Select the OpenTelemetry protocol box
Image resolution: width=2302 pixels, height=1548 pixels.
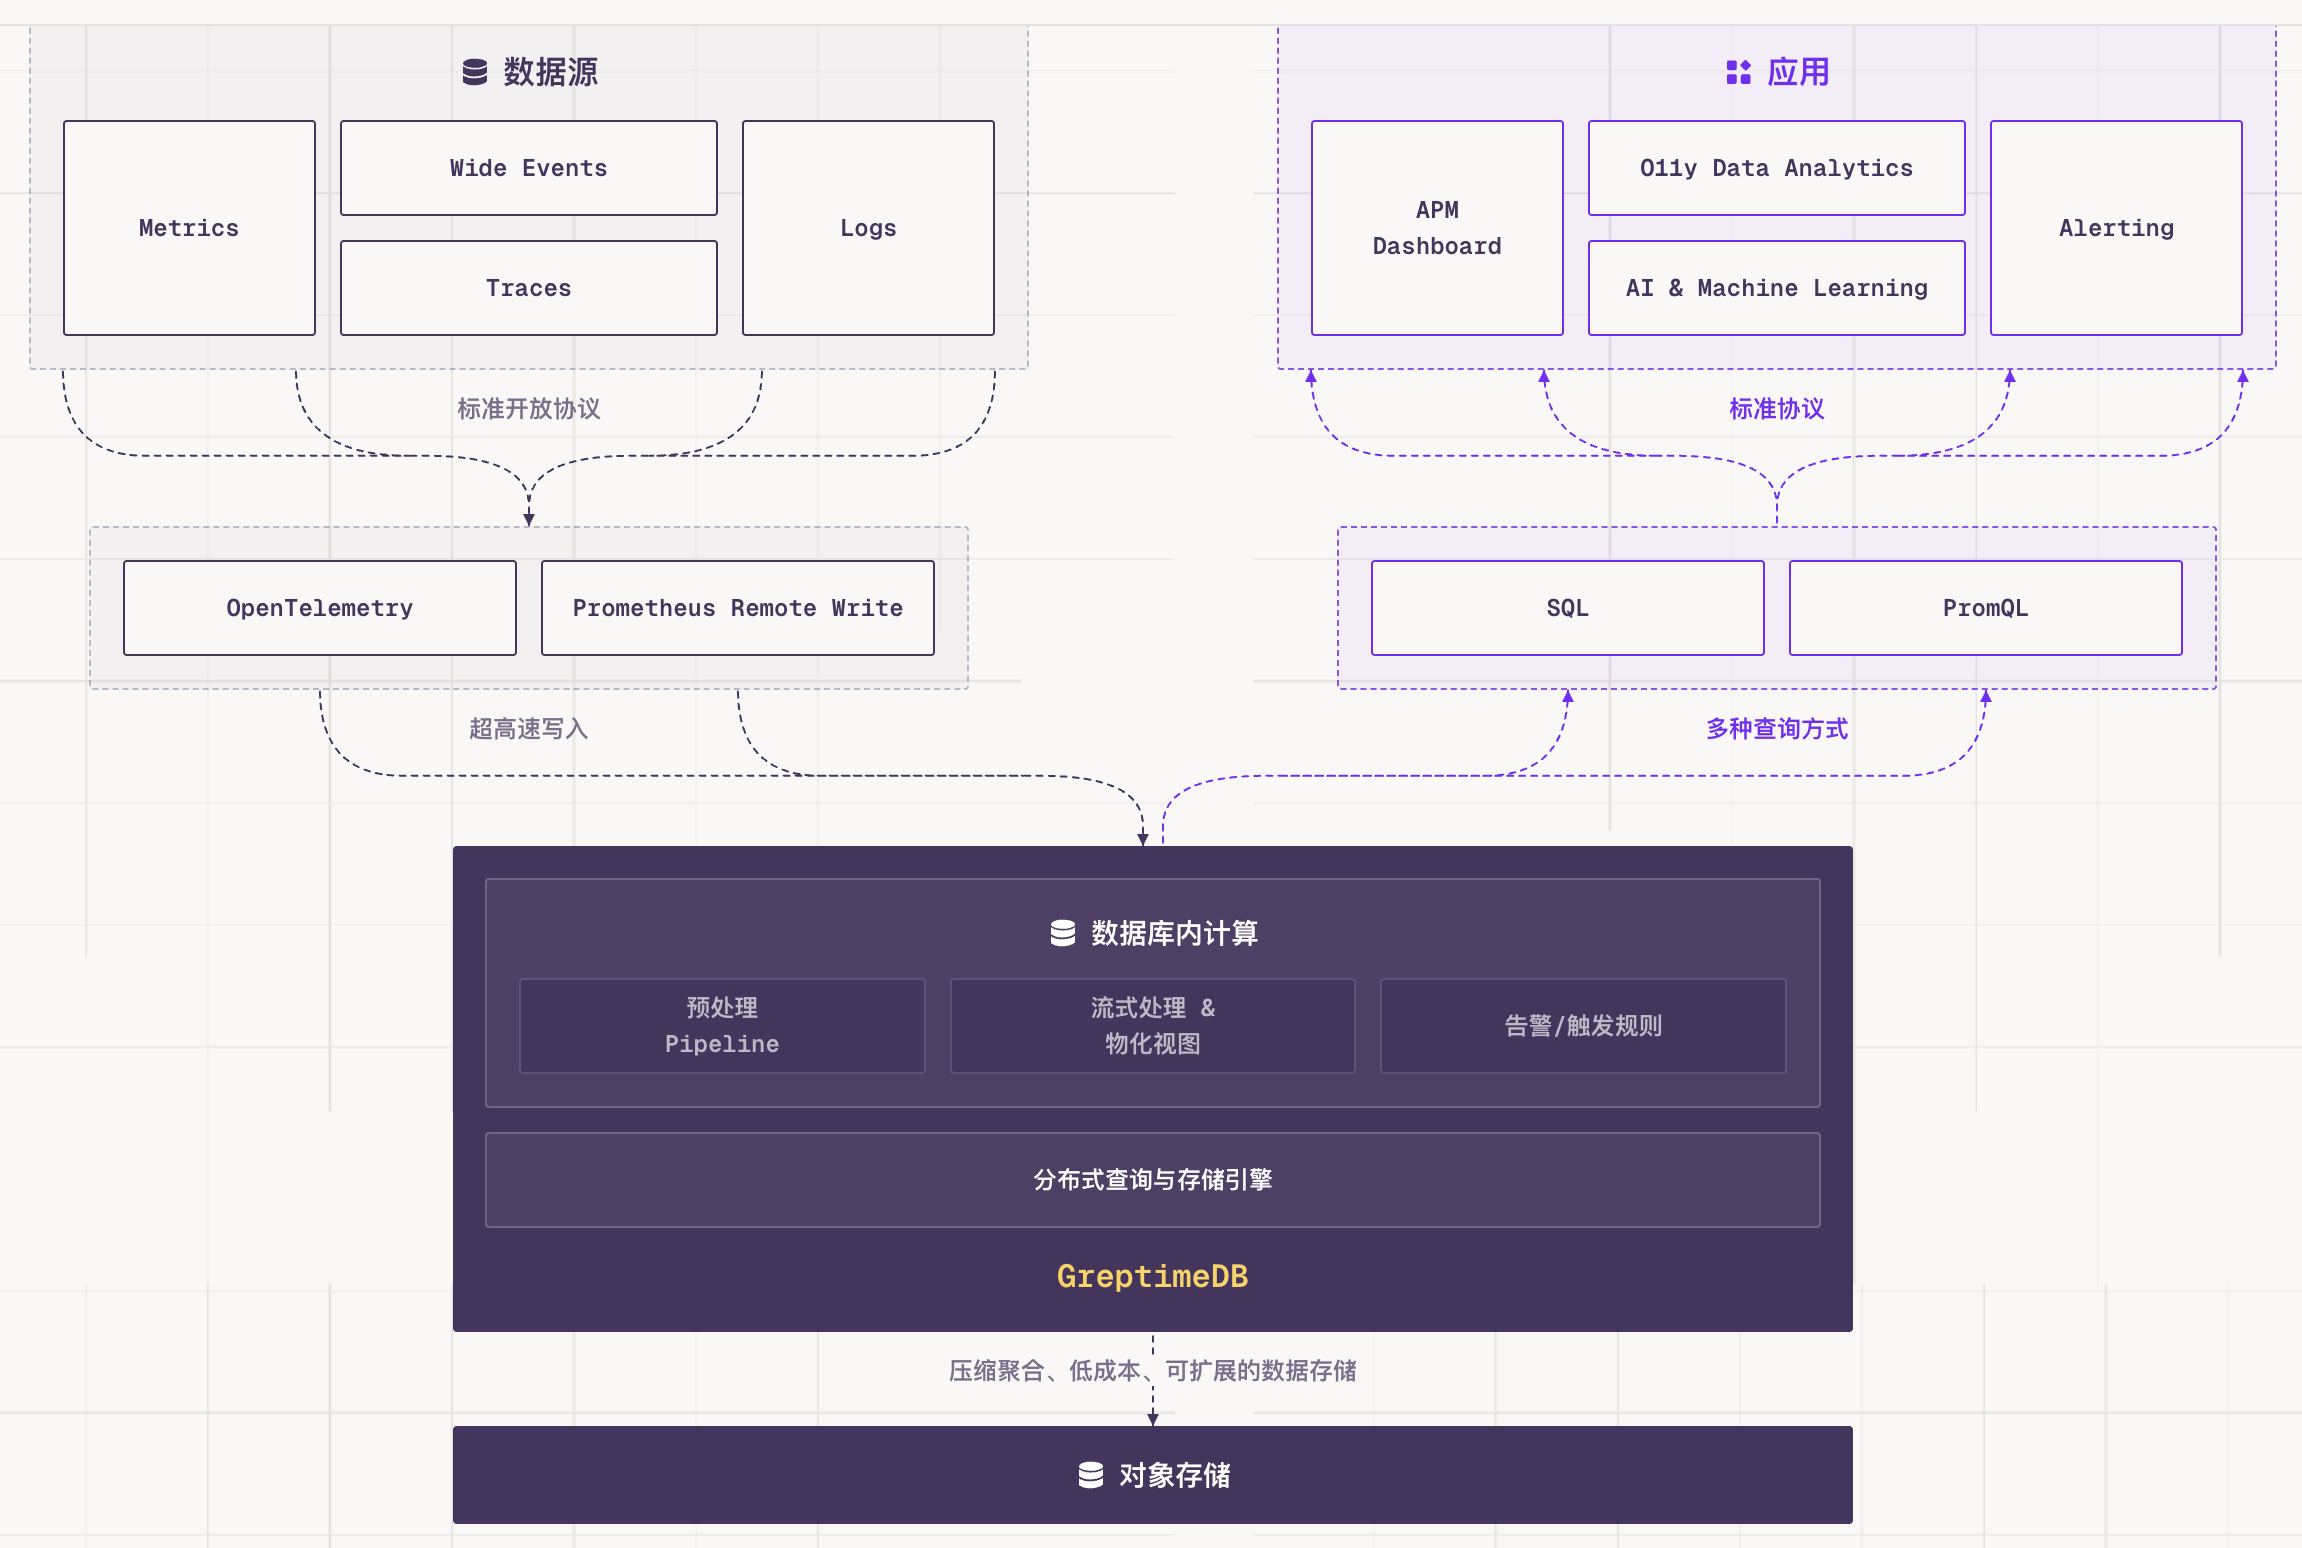[319, 607]
